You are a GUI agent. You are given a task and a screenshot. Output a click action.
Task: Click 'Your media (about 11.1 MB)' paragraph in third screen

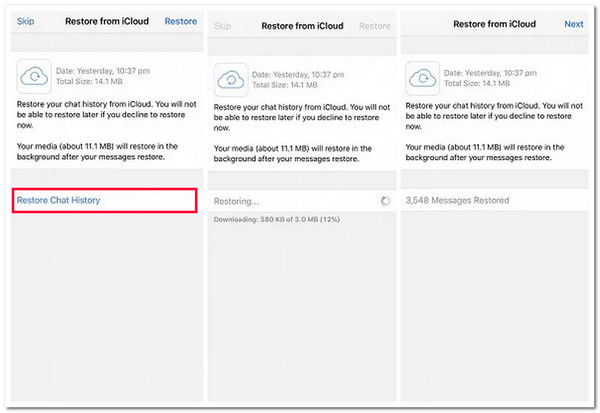(x=485, y=152)
